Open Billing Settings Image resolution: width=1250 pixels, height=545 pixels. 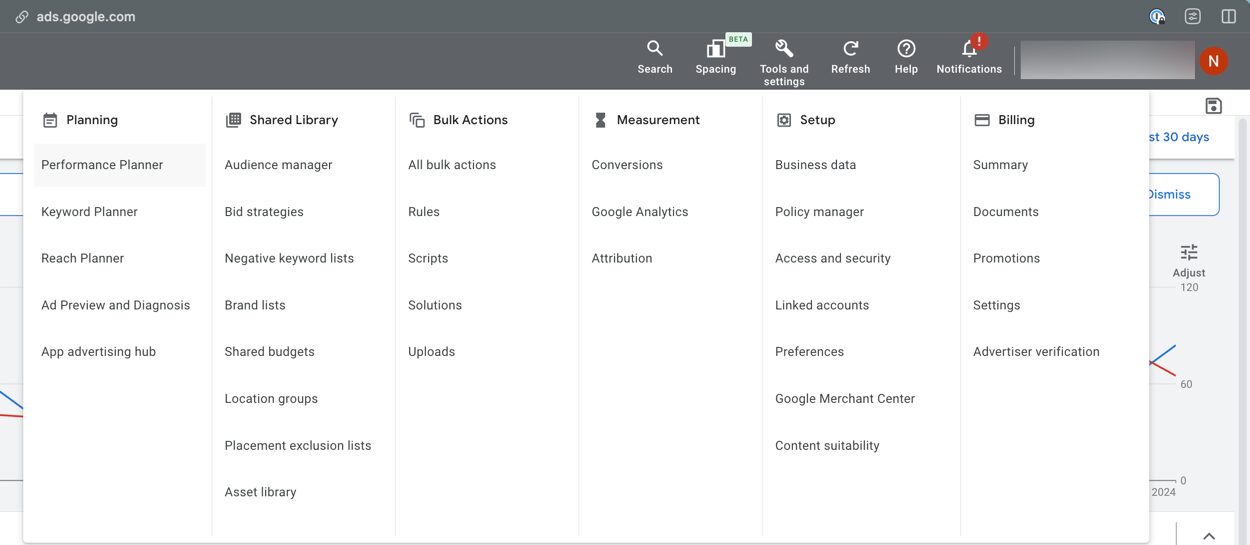pyautogui.click(x=996, y=305)
